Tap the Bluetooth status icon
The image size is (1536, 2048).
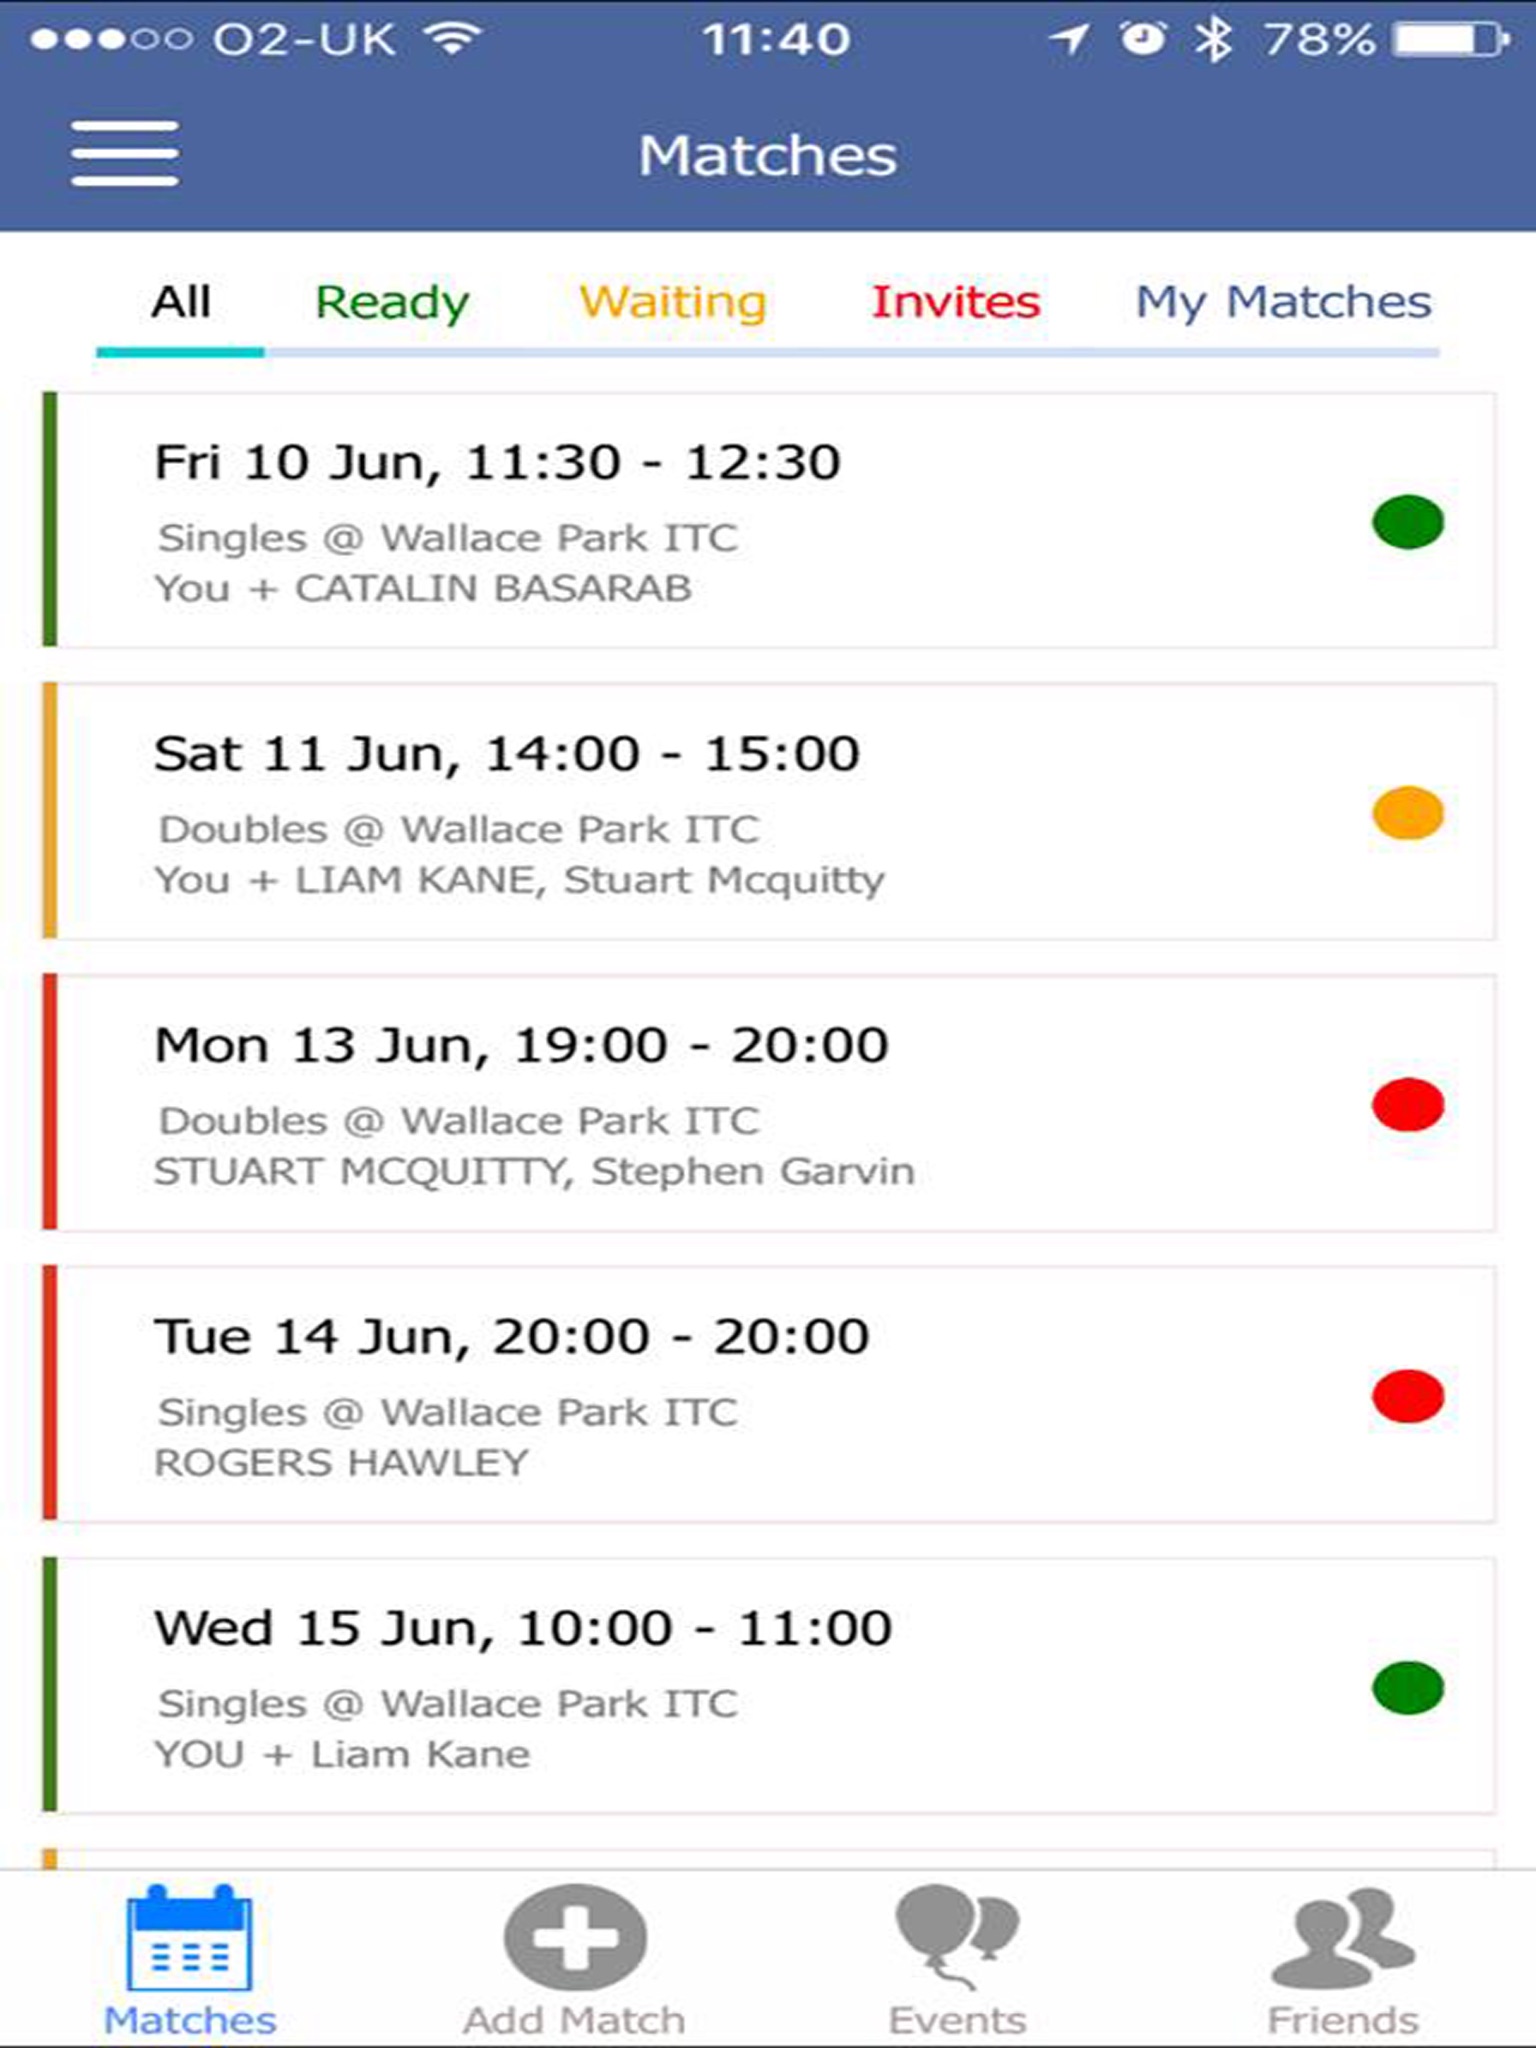coord(1213,40)
